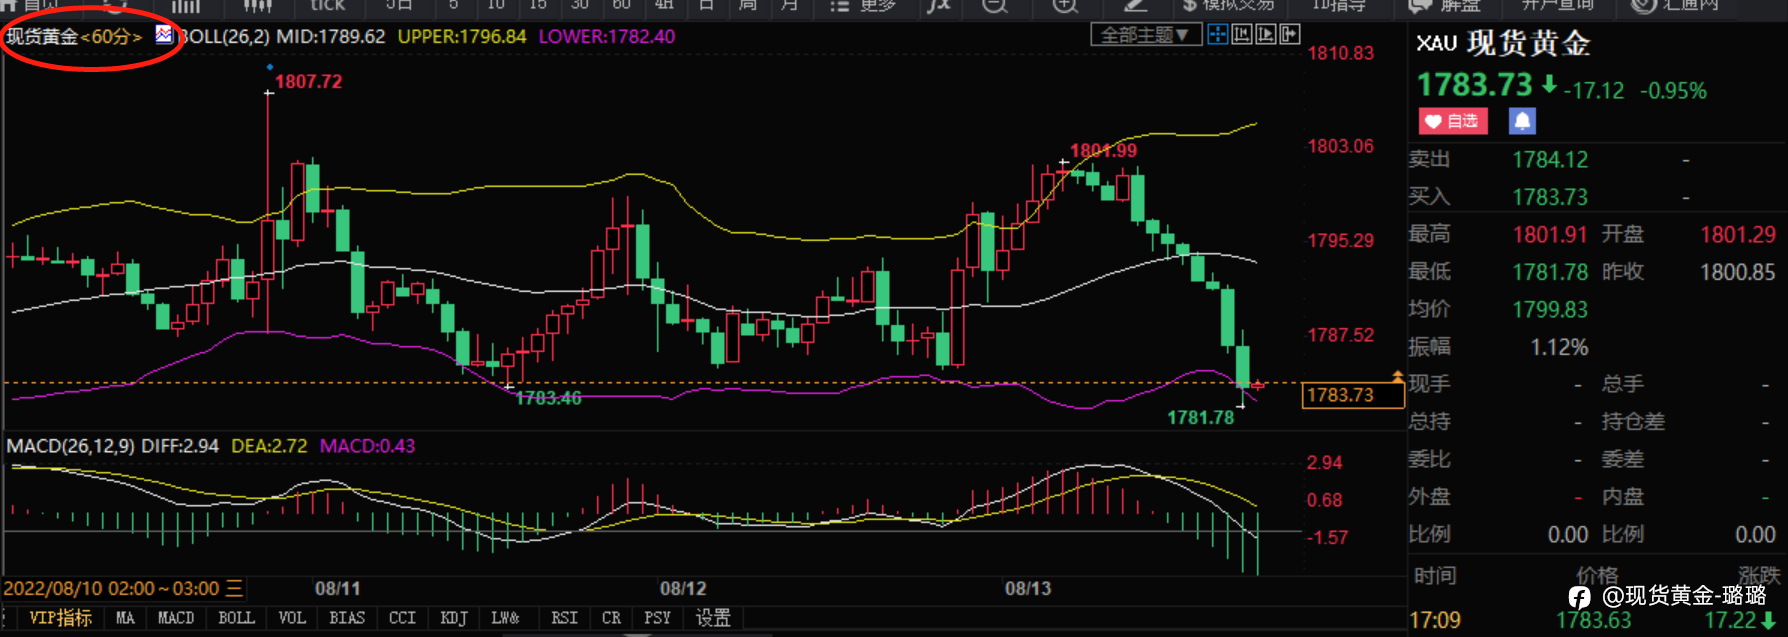
Task: Click the 1810.83 price axis label
Action: coord(1341,53)
